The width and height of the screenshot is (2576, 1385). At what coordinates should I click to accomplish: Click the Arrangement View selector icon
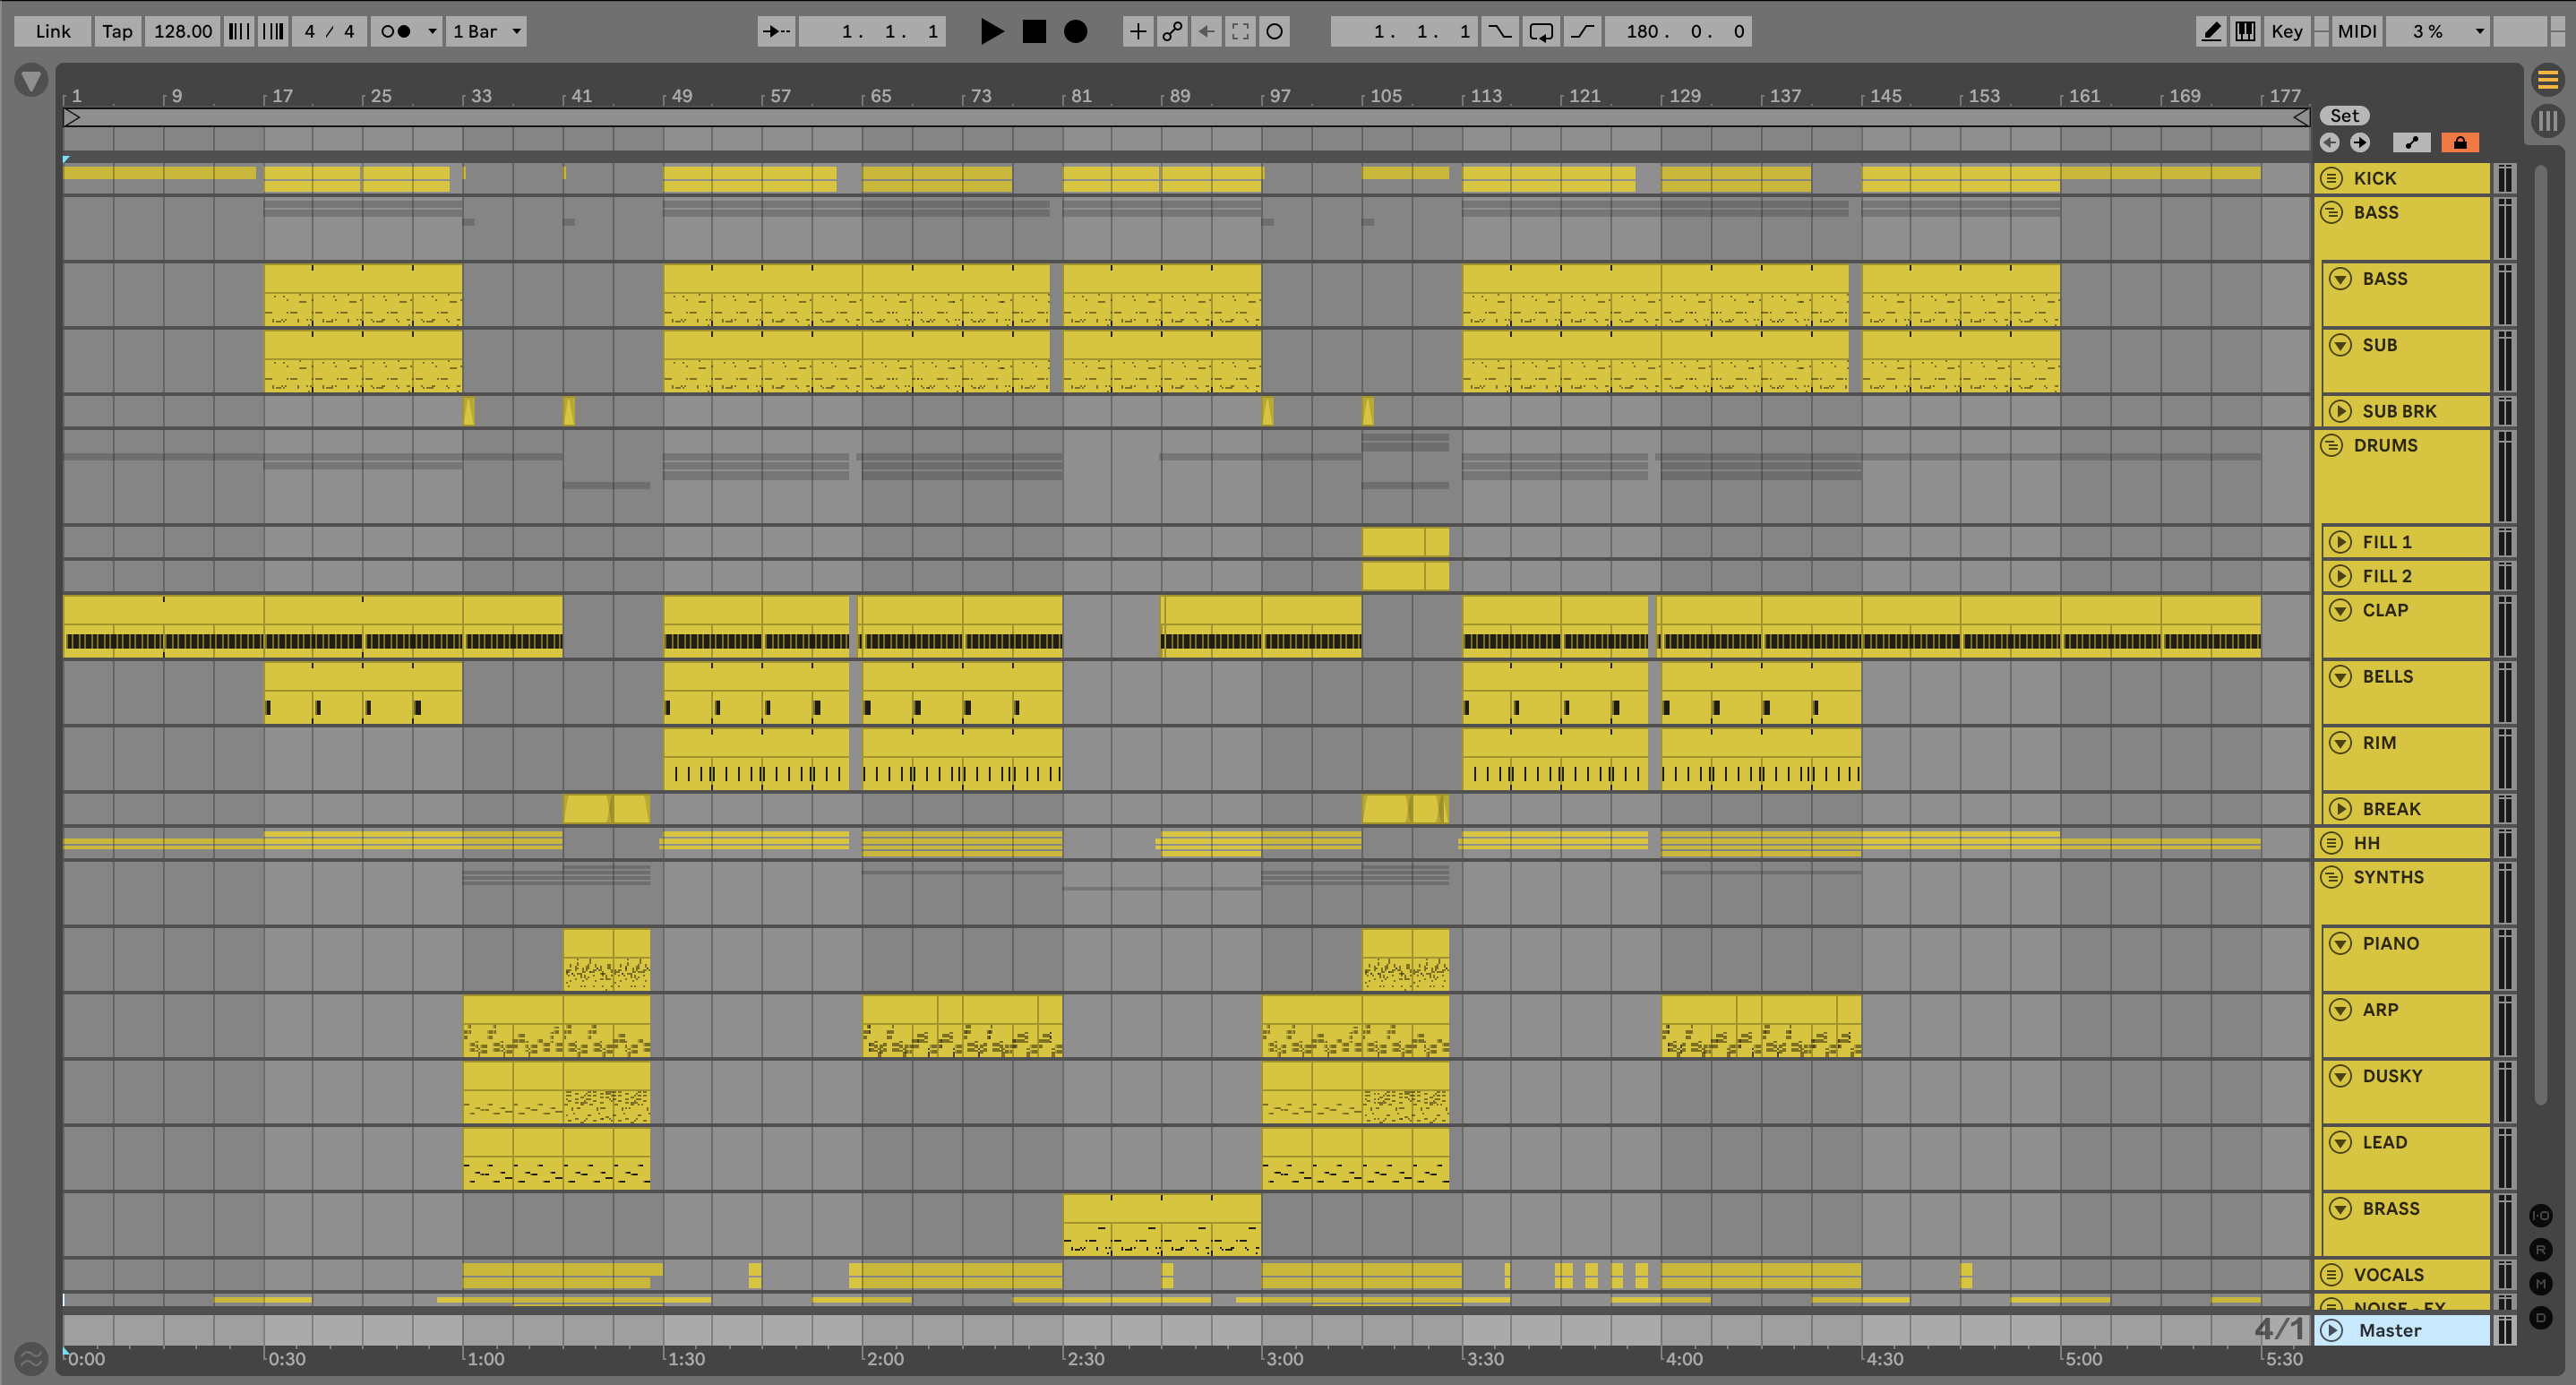click(x=2547, y=79)
